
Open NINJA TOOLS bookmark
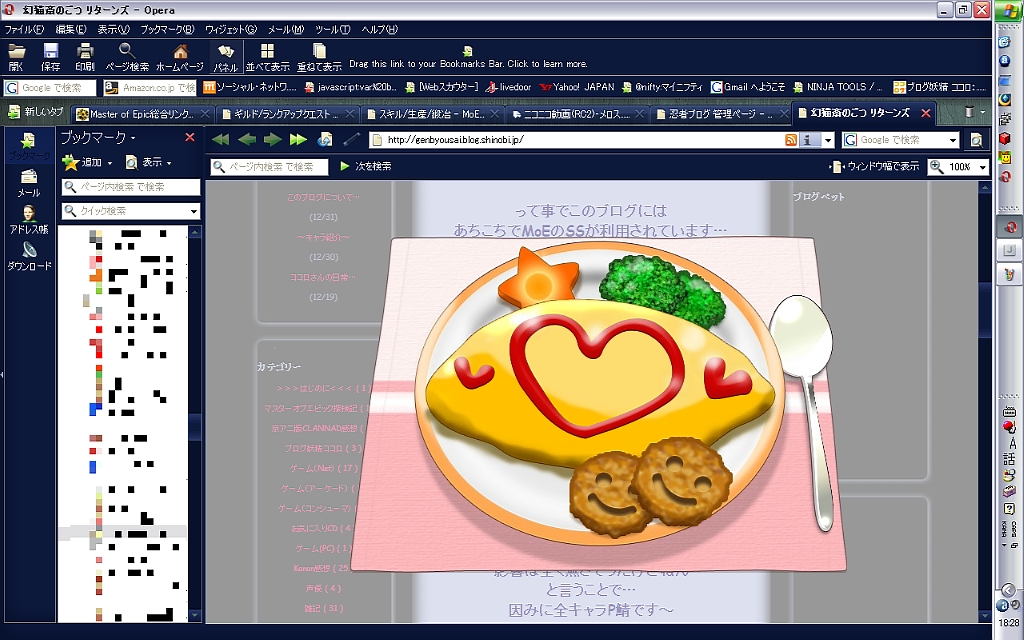[x=838, y=87]
